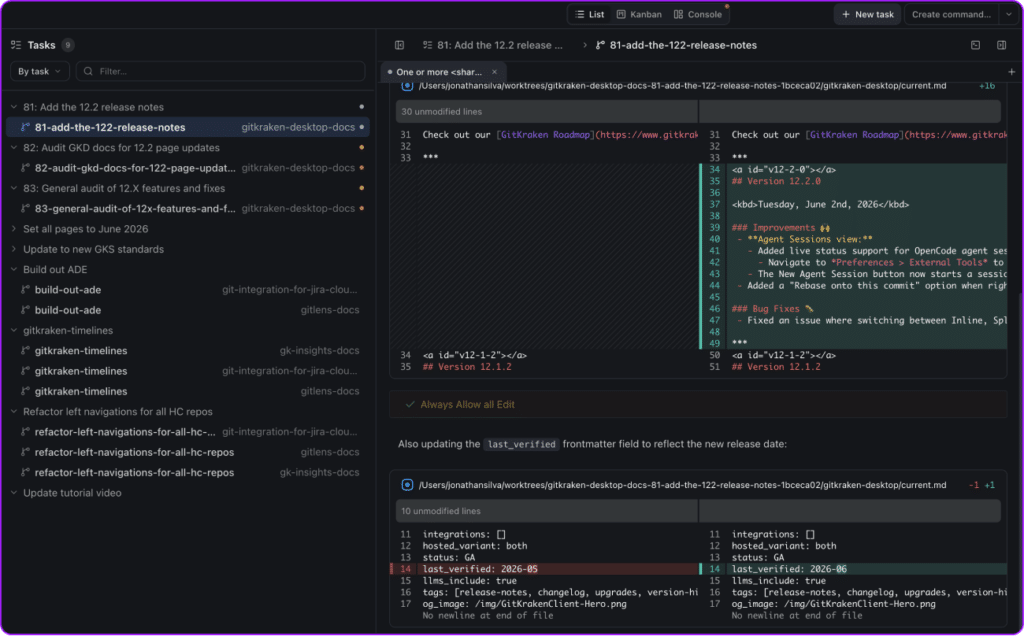Open the By task grouping dropdown

point(39,71)
